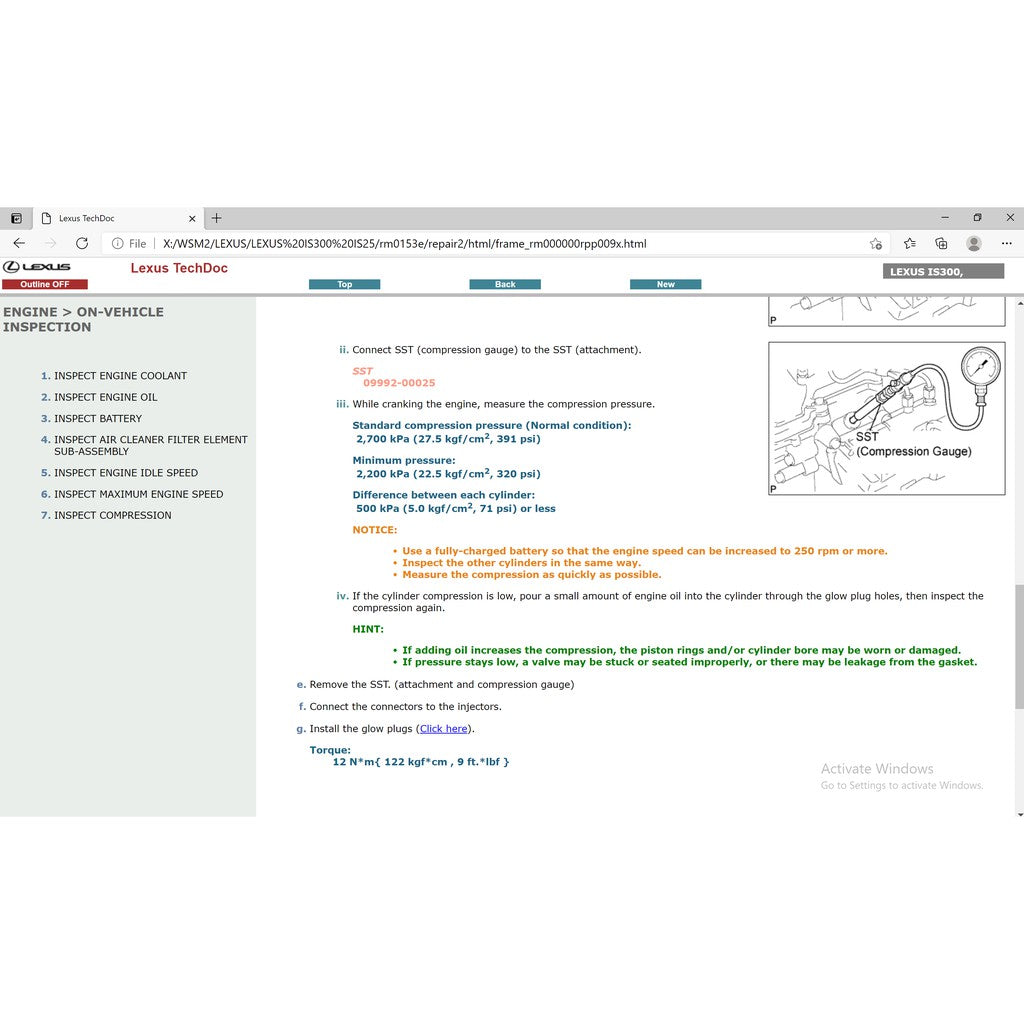1024x1024 pixels.
Task: Open the browser settings ellipsis menu
Action: (x=1007, y=243)
